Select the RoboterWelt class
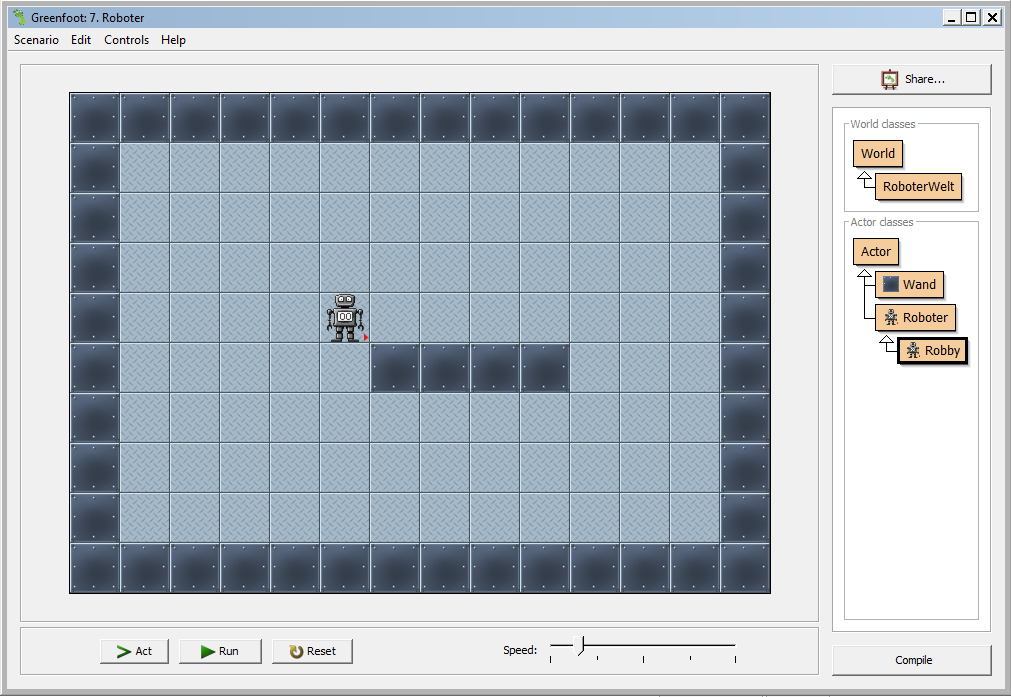 pos(918,187)
